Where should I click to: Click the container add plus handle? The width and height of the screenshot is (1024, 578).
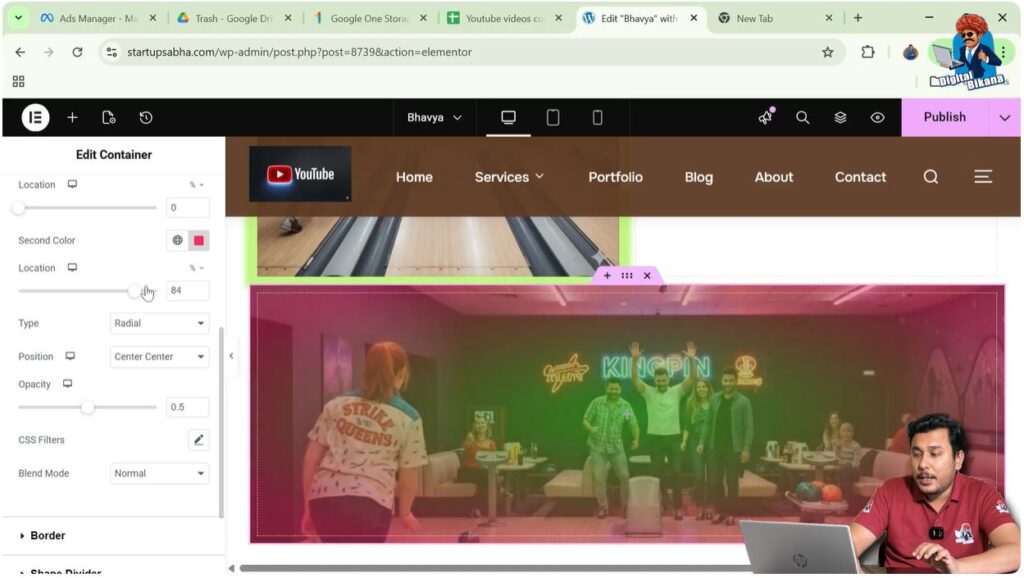click(607, 276)
